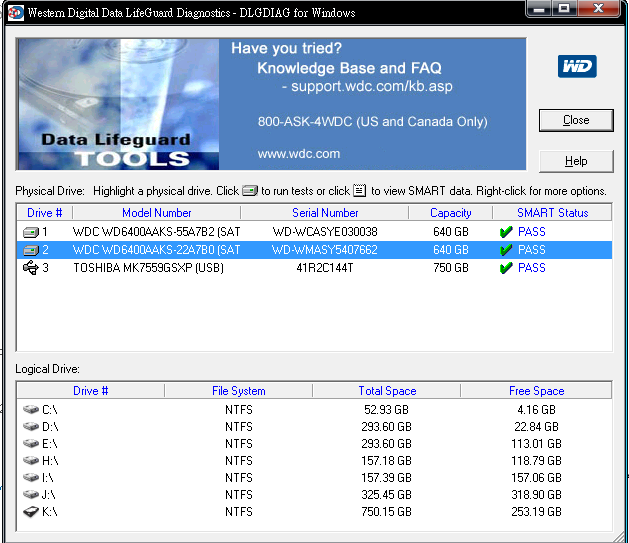The height and width of the screenshot is (543, 629).
Task: Click green checkmark for drive 1 SMART status
Action: pyautogui.click(x=506, y=232)
